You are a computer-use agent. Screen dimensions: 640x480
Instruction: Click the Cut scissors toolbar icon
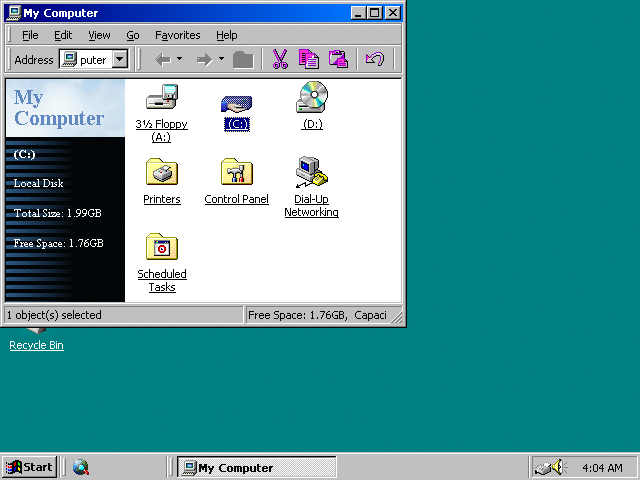click(280, 59)
